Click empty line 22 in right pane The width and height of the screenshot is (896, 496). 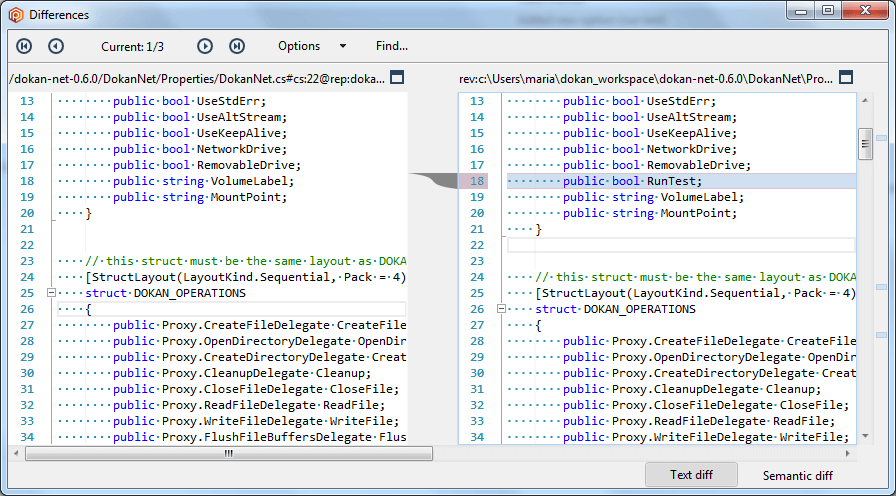click(681, 245)
